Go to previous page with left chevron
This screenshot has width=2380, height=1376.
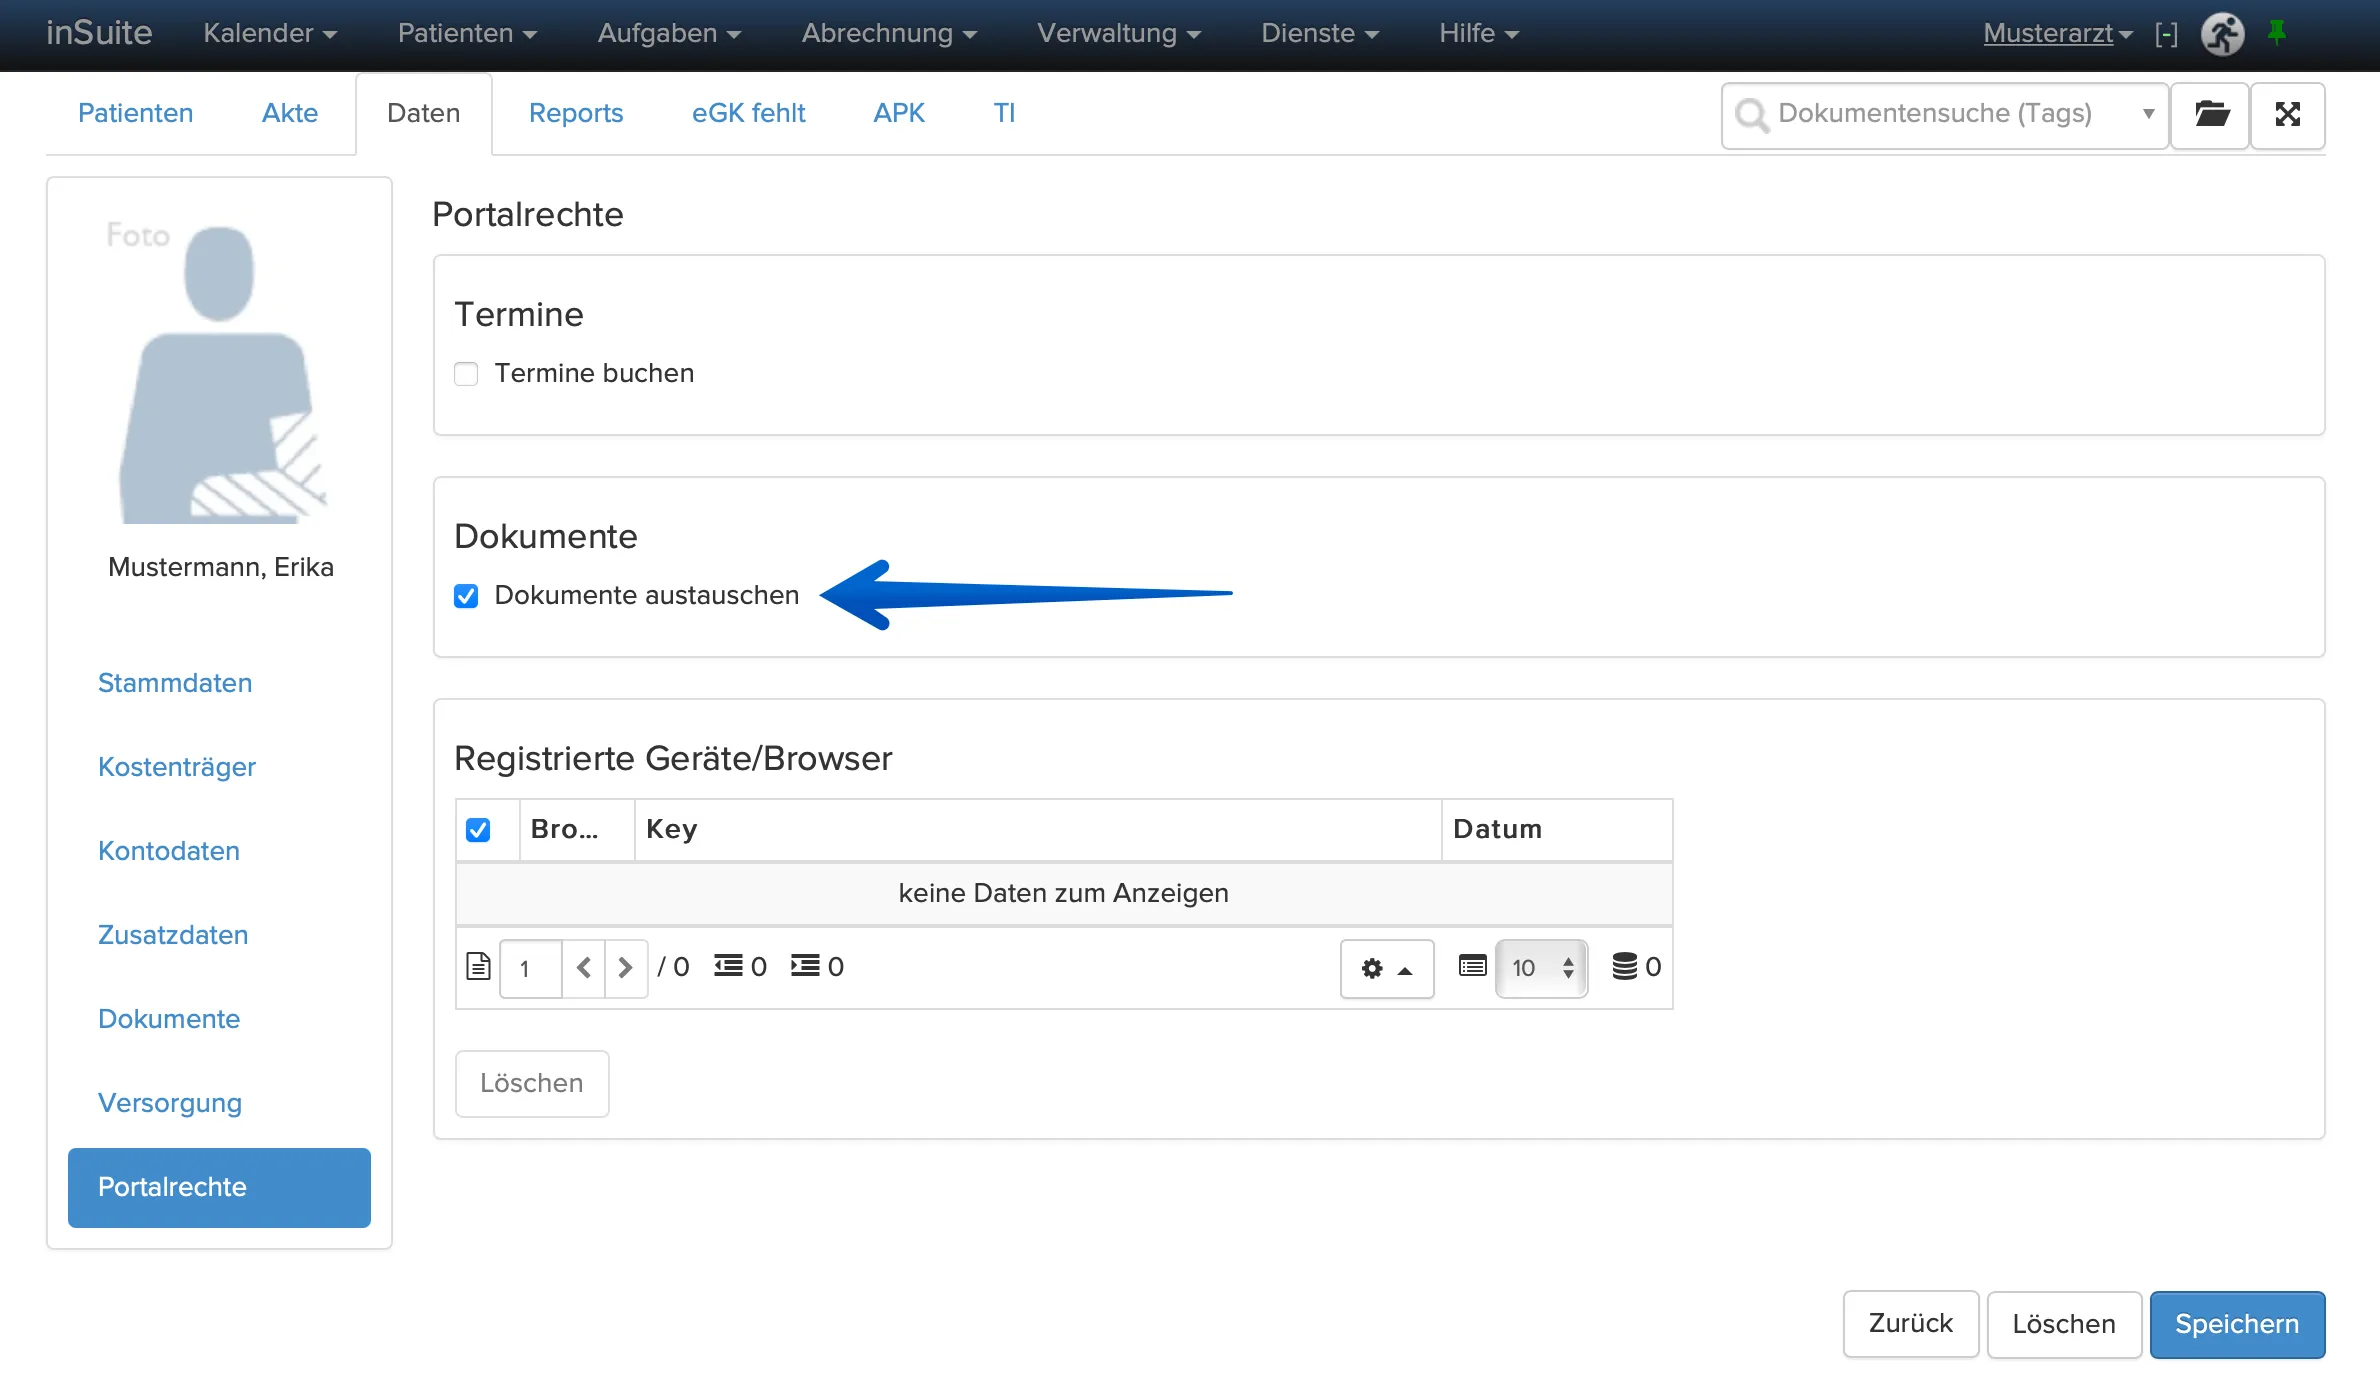pyautogui.click(x=584, y=968)
